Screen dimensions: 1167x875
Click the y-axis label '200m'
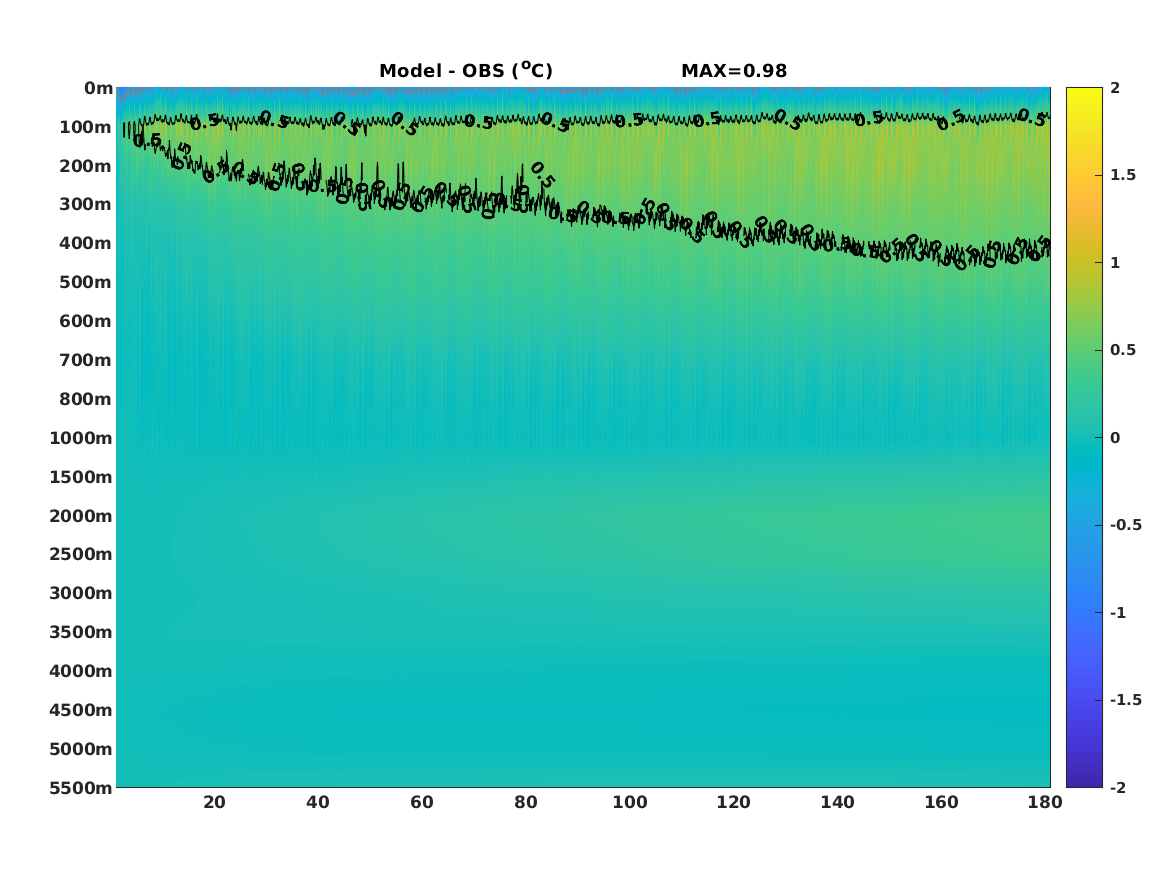85,166
